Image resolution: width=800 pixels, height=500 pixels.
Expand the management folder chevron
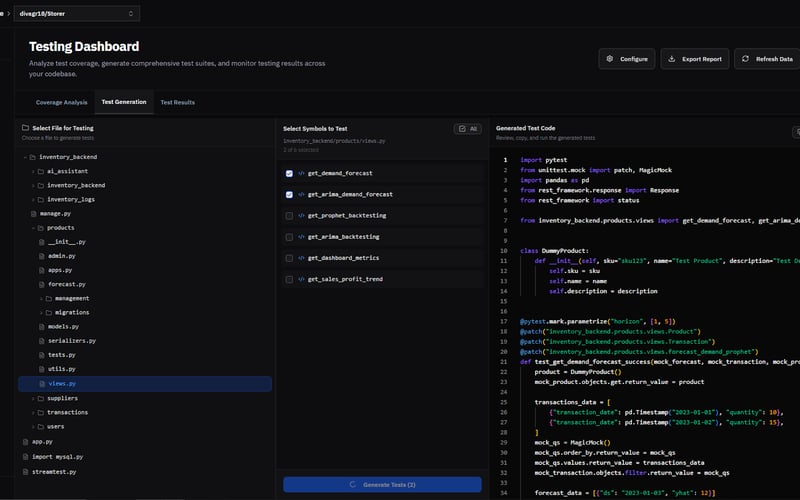point(41,298)
